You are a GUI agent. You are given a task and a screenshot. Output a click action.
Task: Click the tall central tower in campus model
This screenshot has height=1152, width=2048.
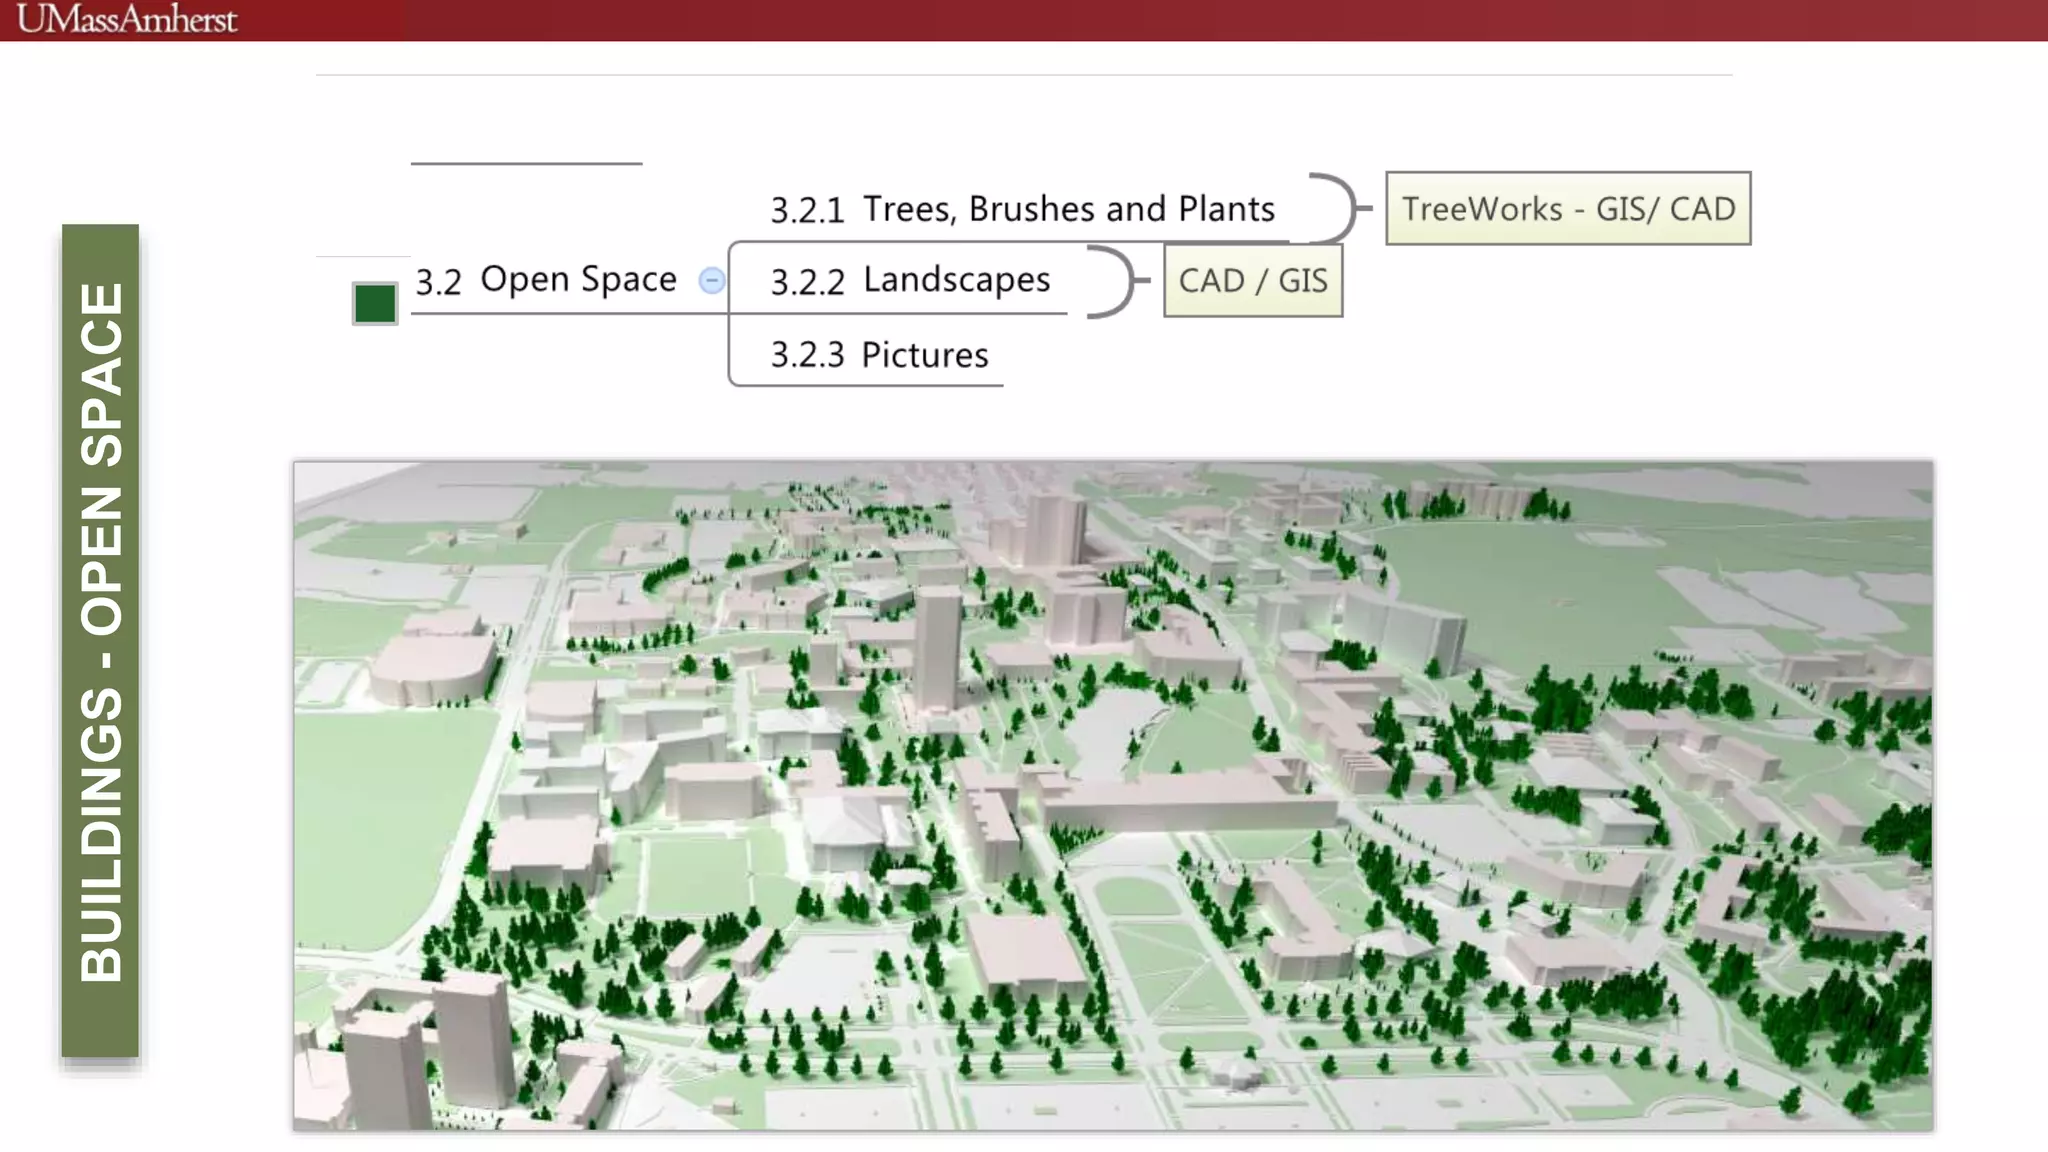tap(937, 645)
